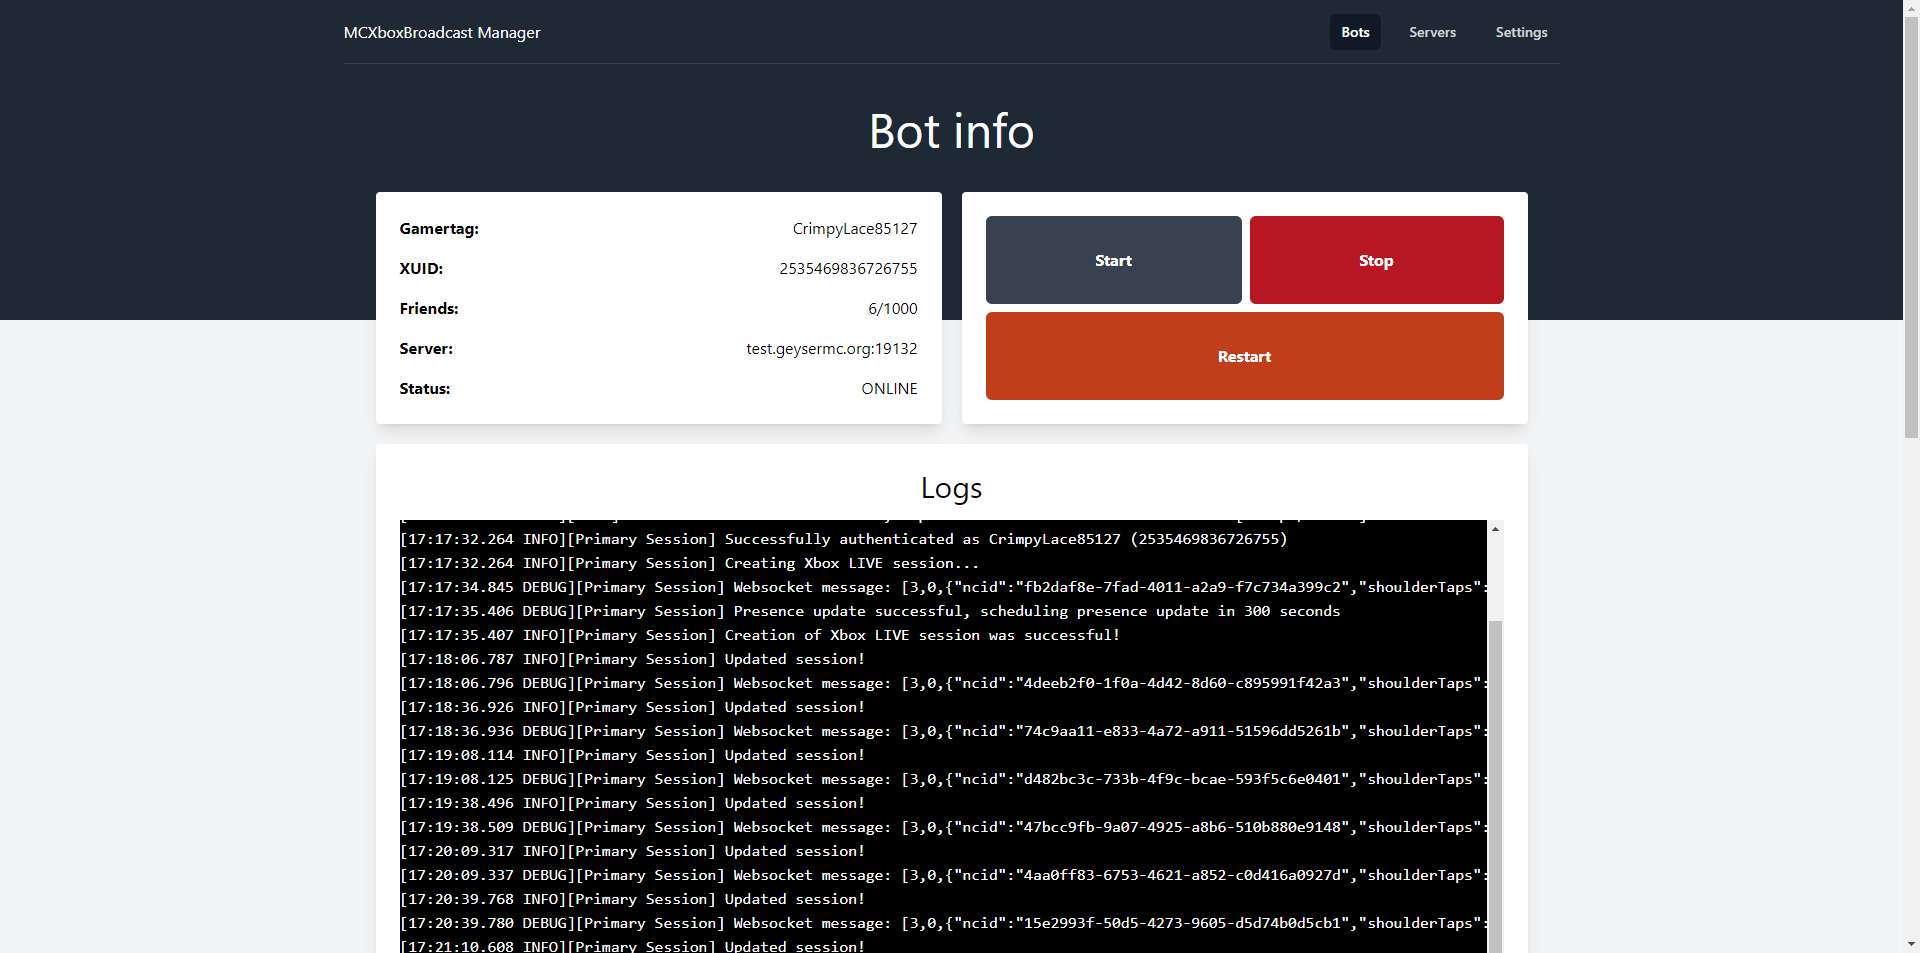
Task: Select the XUID value 2535469836726755
Action: tap(848, 269)
